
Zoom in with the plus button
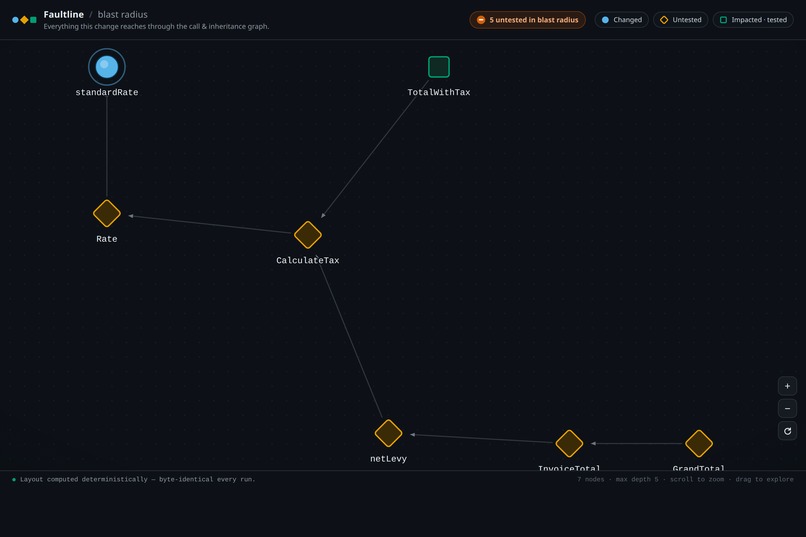(787, 386)
